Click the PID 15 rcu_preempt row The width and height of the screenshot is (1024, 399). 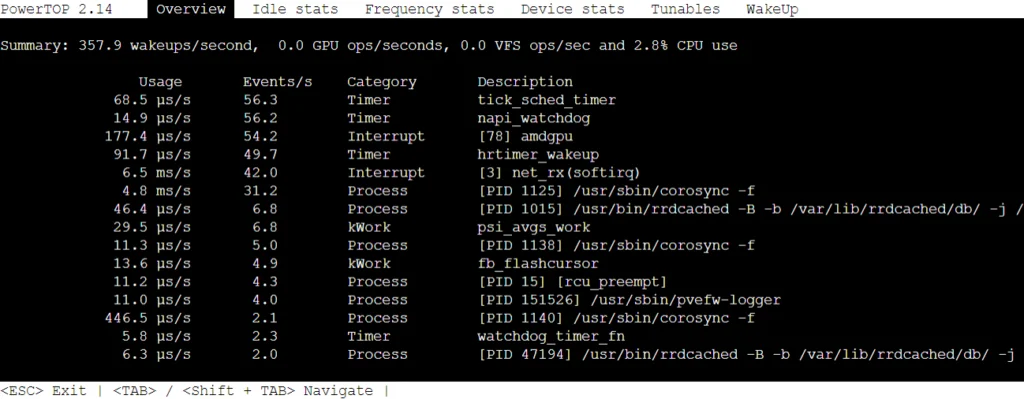coord(385,281)
